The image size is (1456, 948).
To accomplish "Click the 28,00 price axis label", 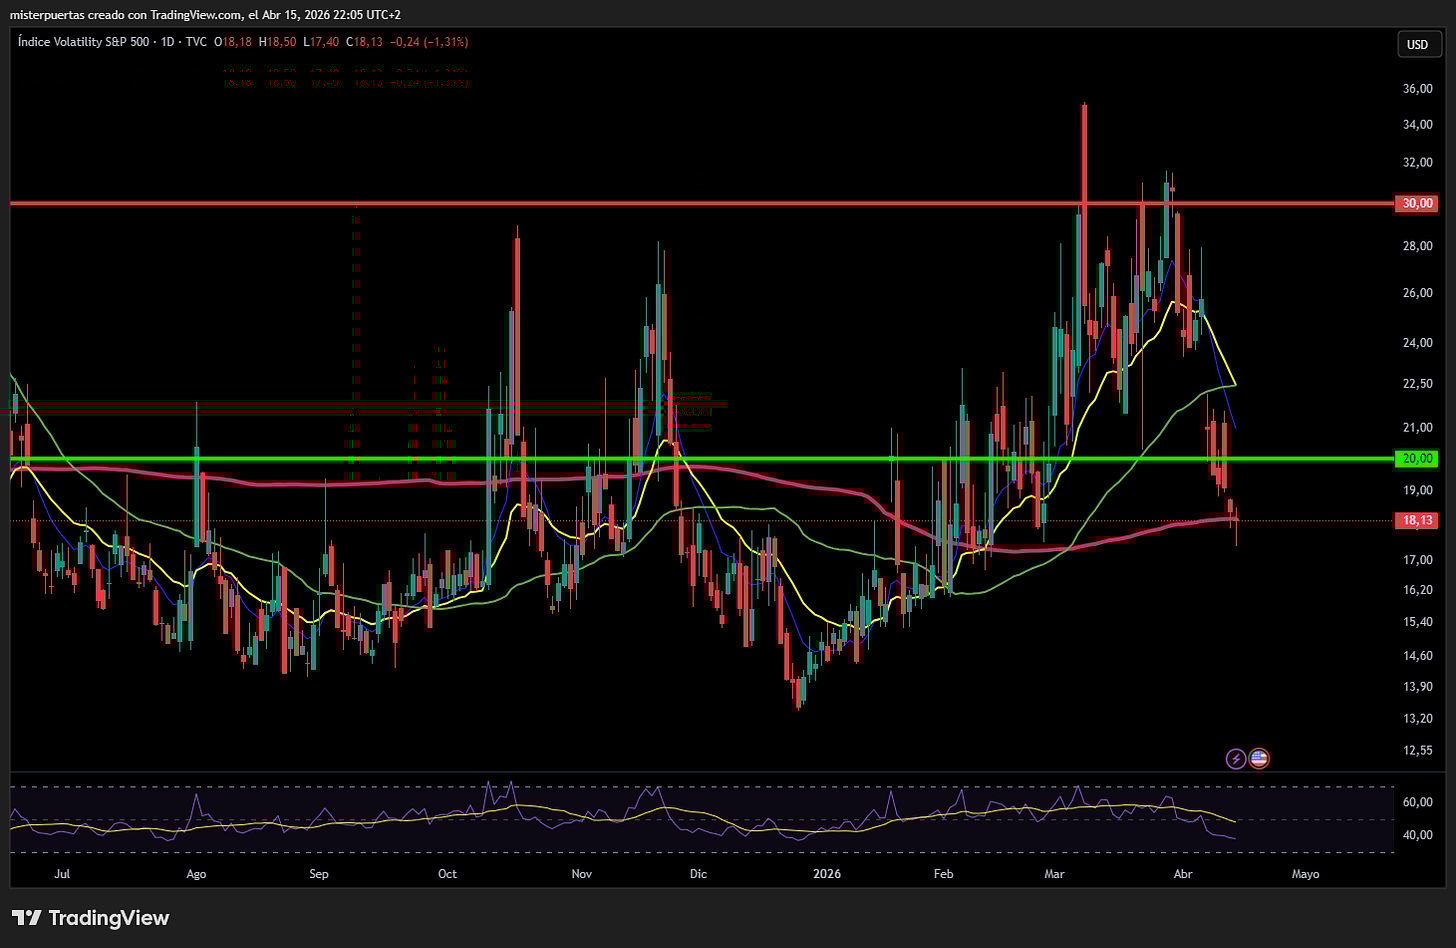I will (1417, 246).
